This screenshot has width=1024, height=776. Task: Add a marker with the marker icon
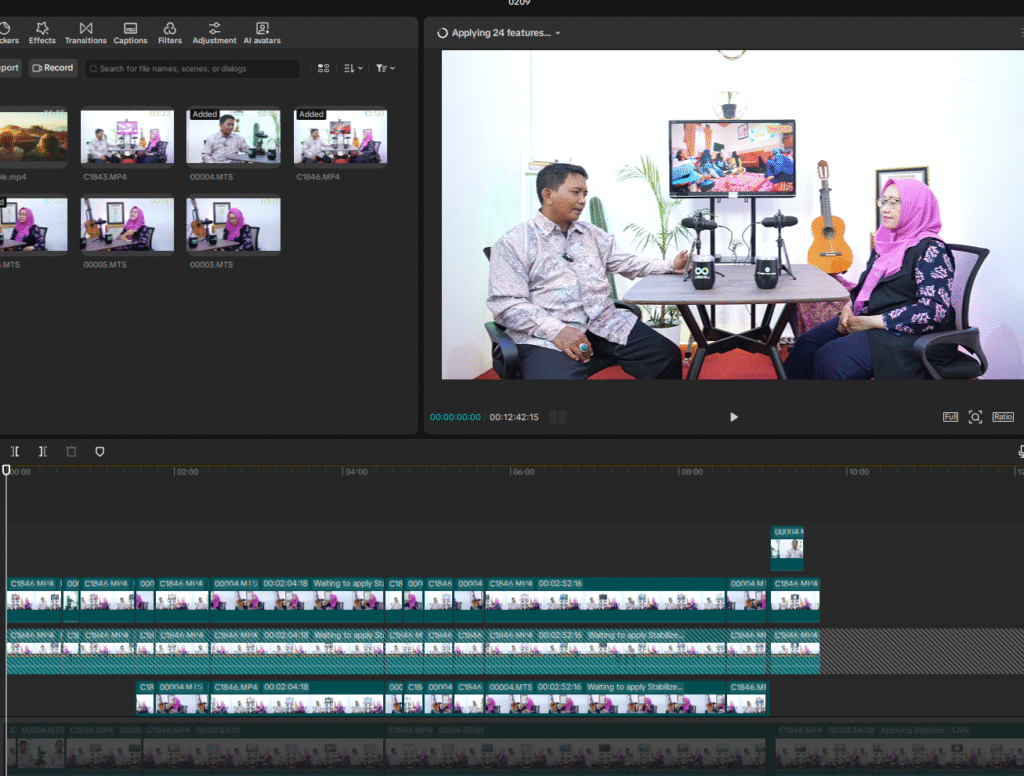coord(99,452)
